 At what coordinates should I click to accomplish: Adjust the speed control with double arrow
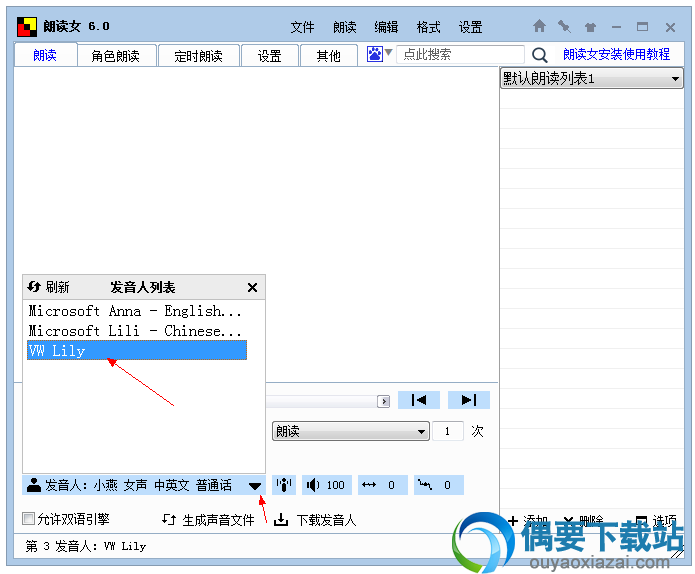[x=383, y=485]
